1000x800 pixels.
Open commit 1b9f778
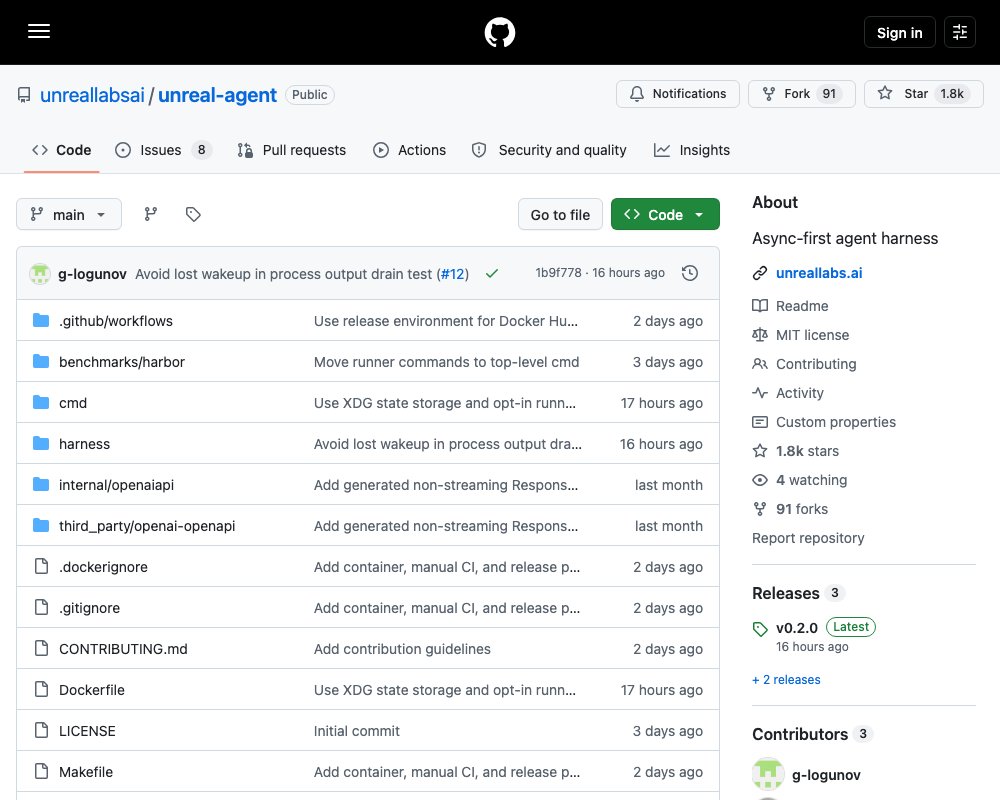coord(558,273)
